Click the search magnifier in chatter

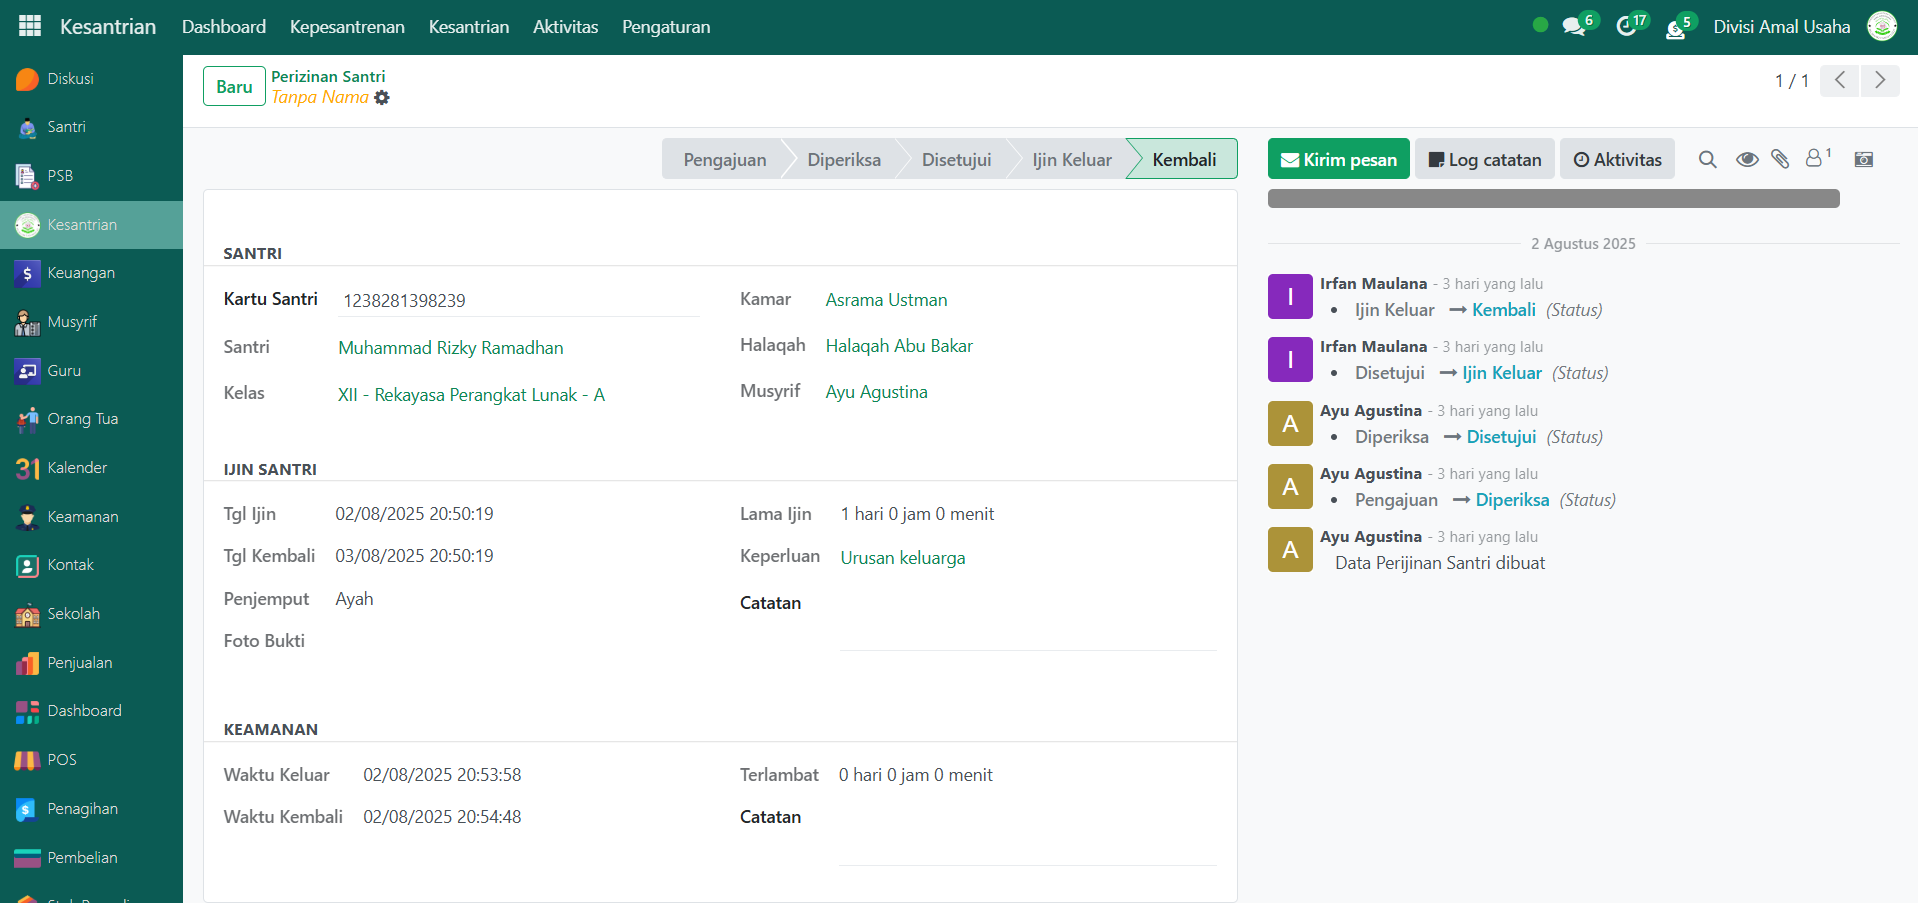[x=1708, y=159]
